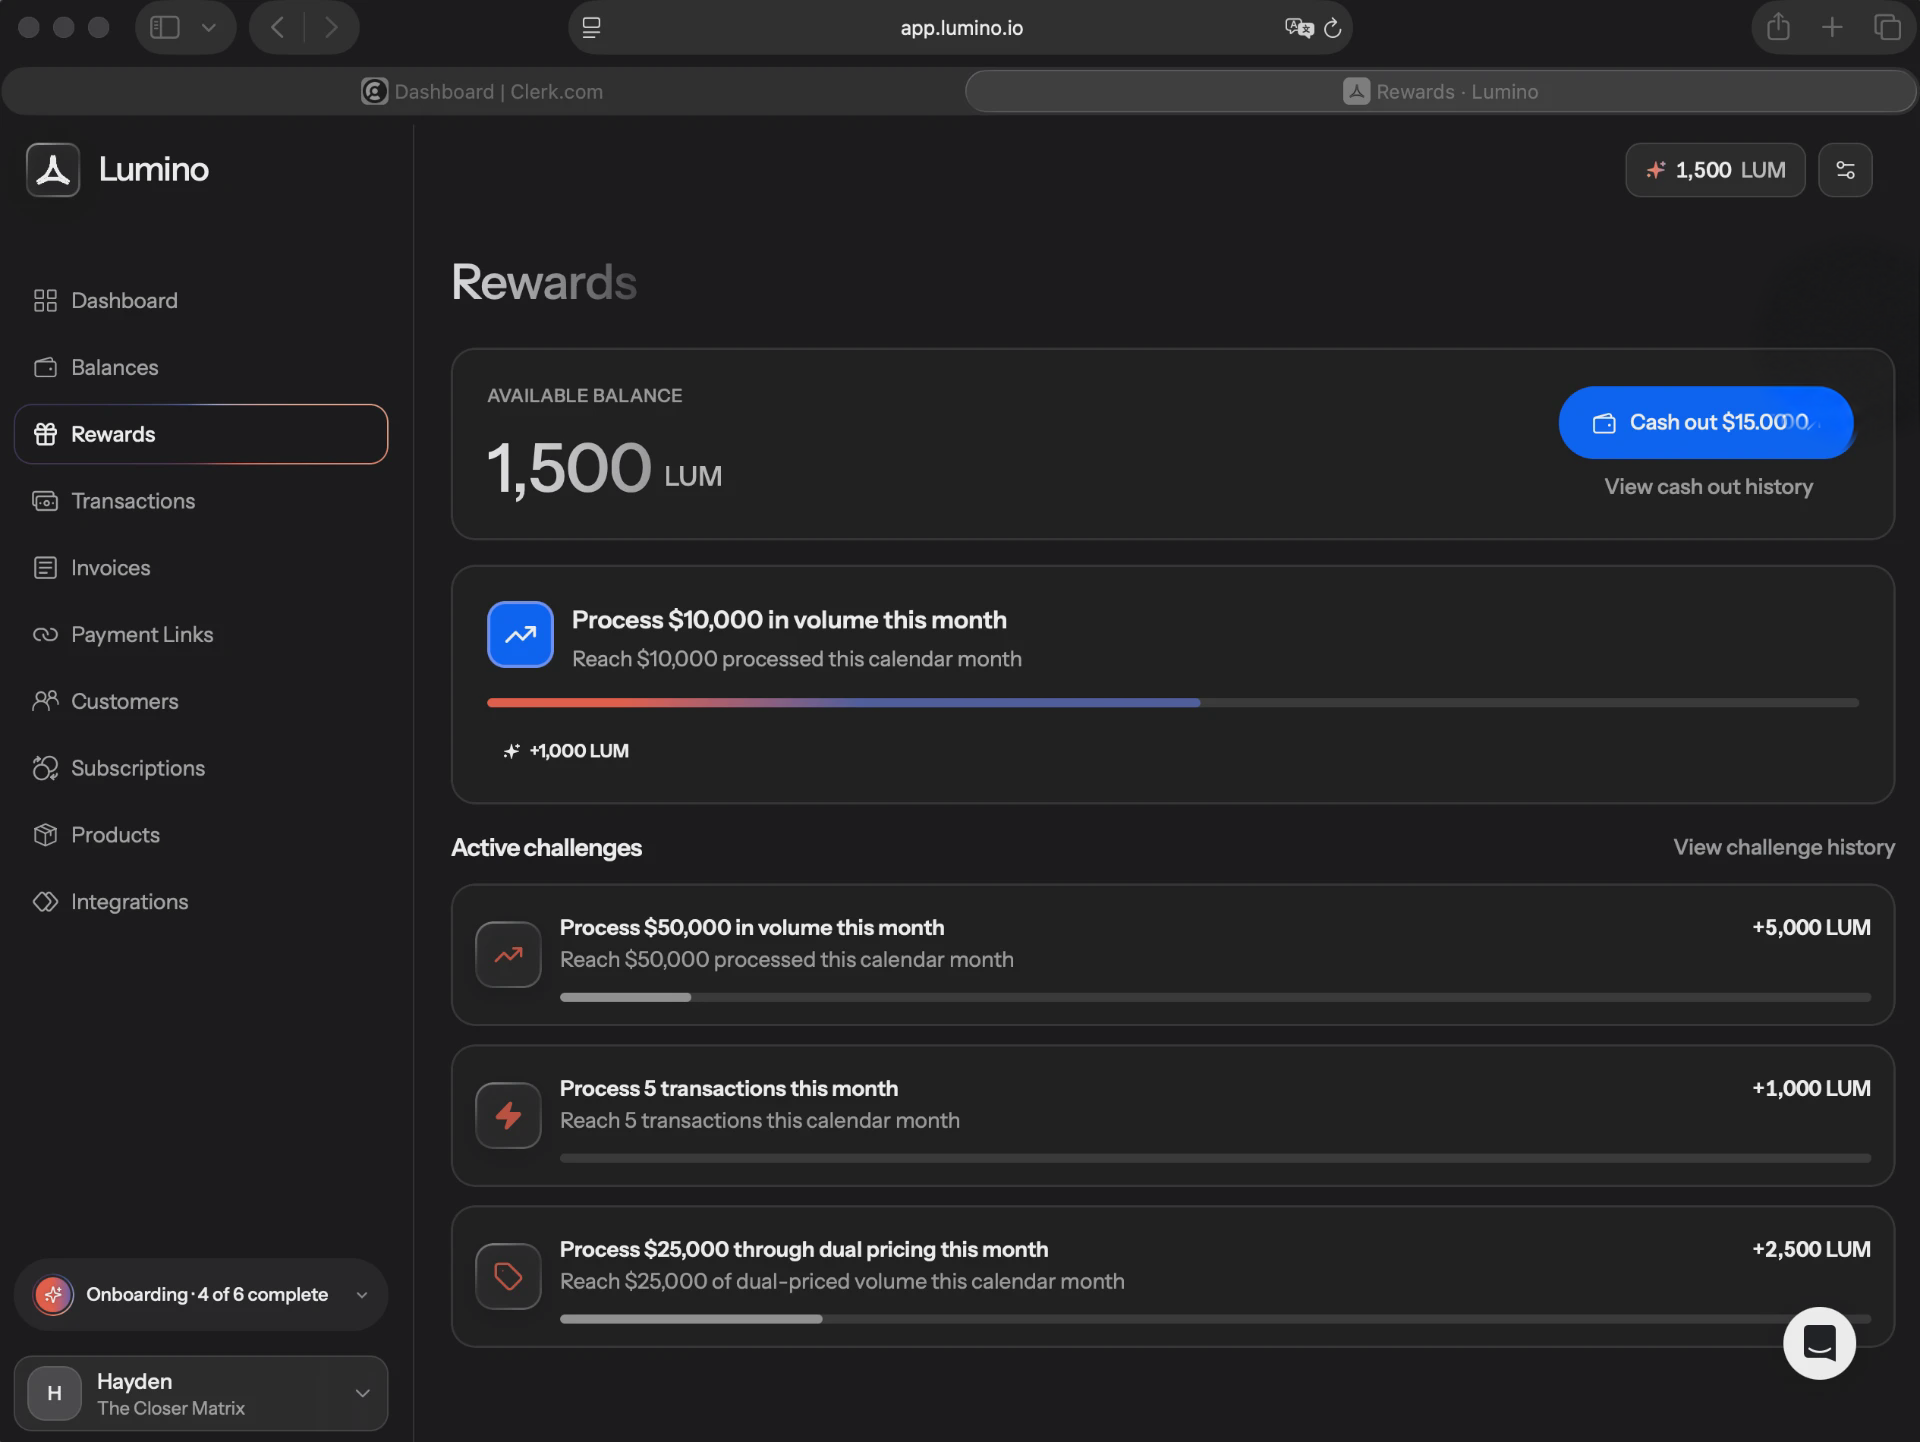Click Process $50,000 in volume challenge title
This screenshot has width=1920, height=1442.
pos(752,928)
